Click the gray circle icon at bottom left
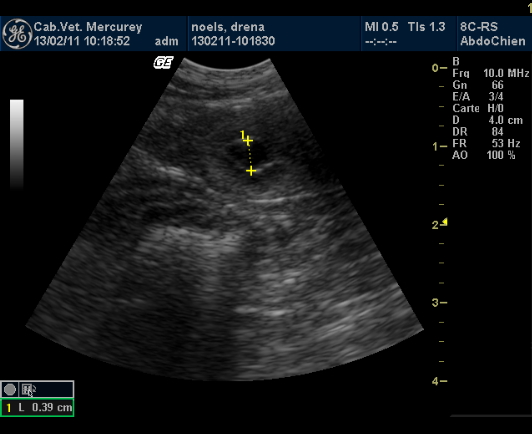The height and width of the screenshot is (434, 532). (10, 390)
